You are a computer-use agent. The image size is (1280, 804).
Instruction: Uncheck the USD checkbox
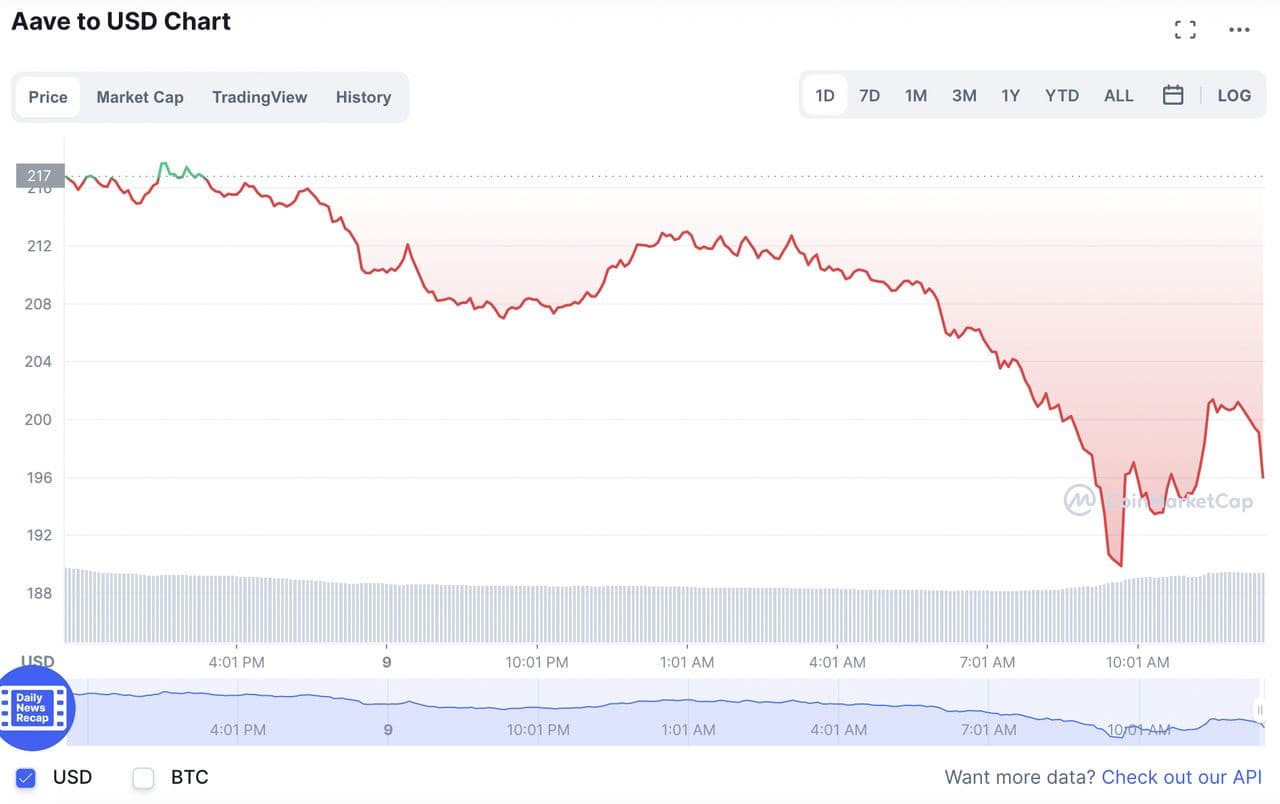(x=26, y=777)
